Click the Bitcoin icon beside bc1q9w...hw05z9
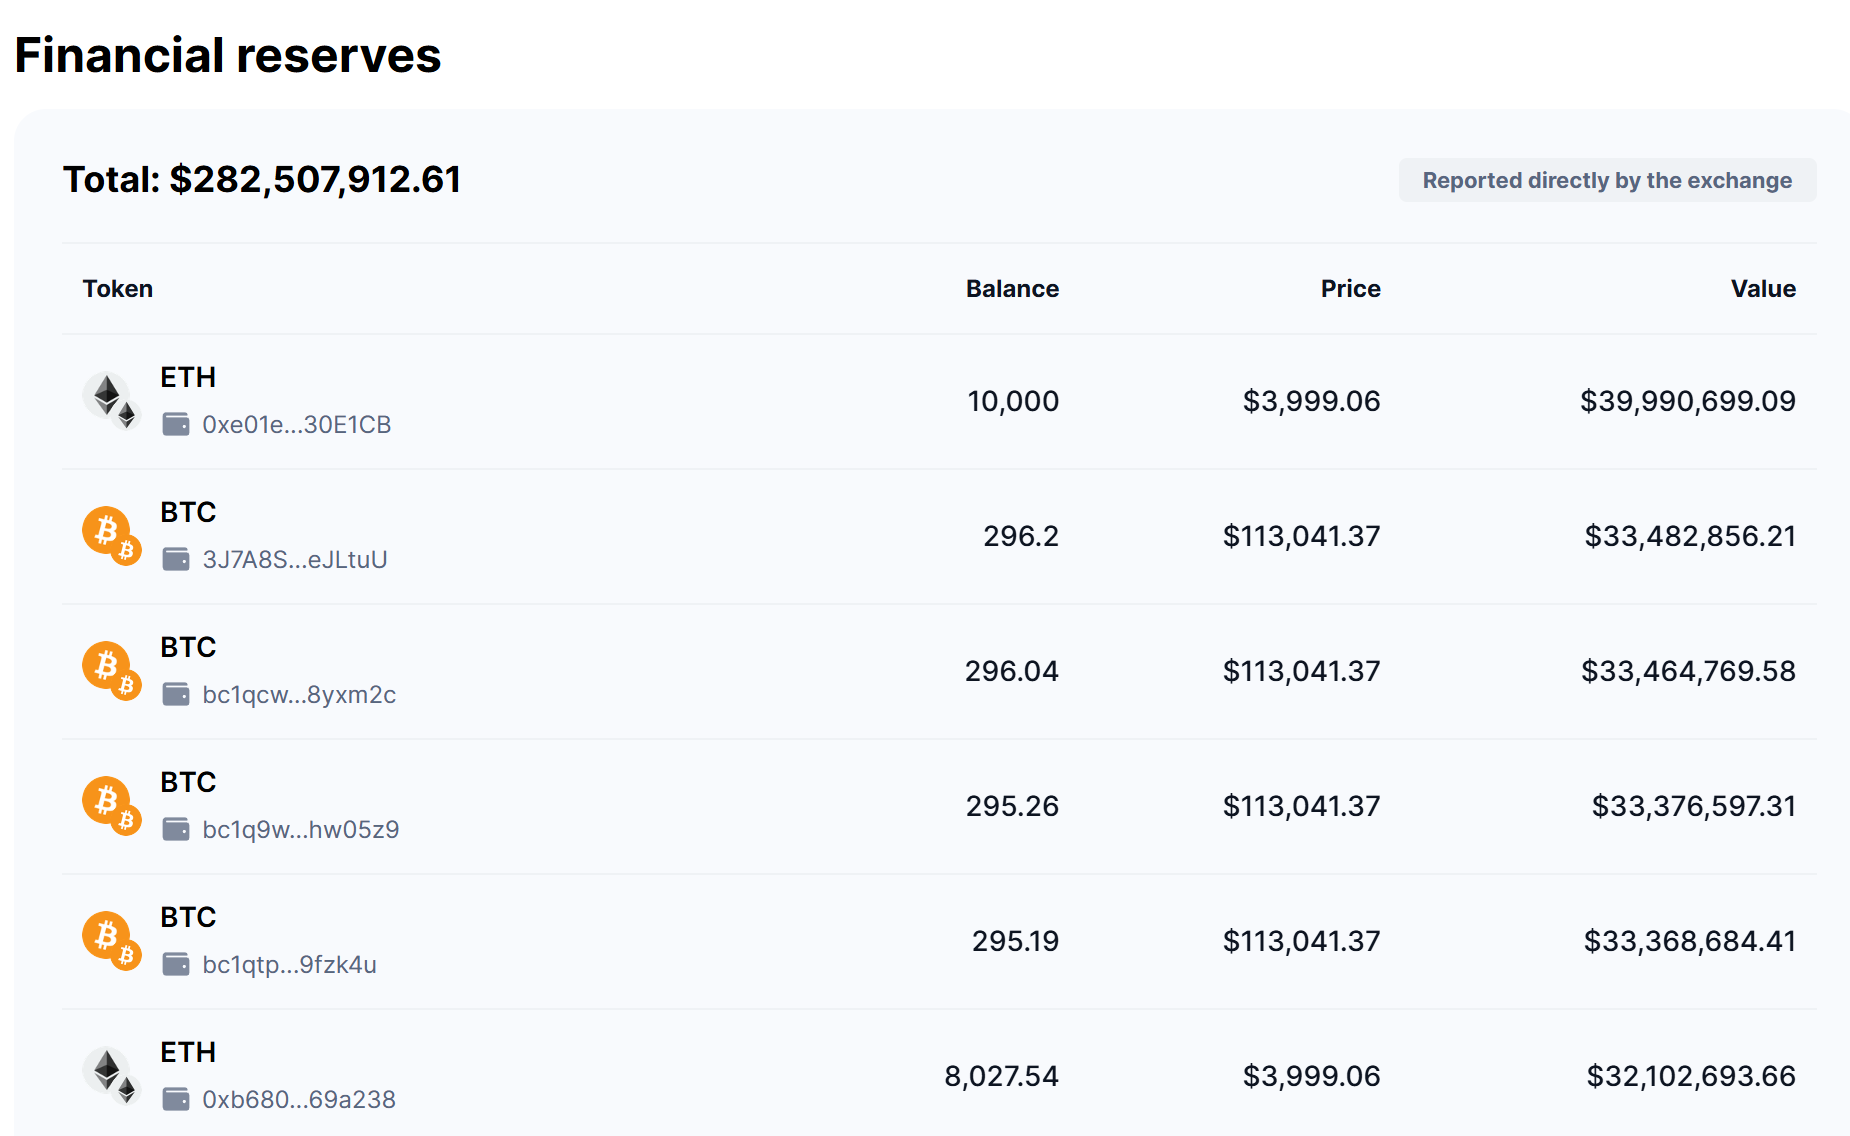Screen dimensions: 1850x1136 point(111,806)
